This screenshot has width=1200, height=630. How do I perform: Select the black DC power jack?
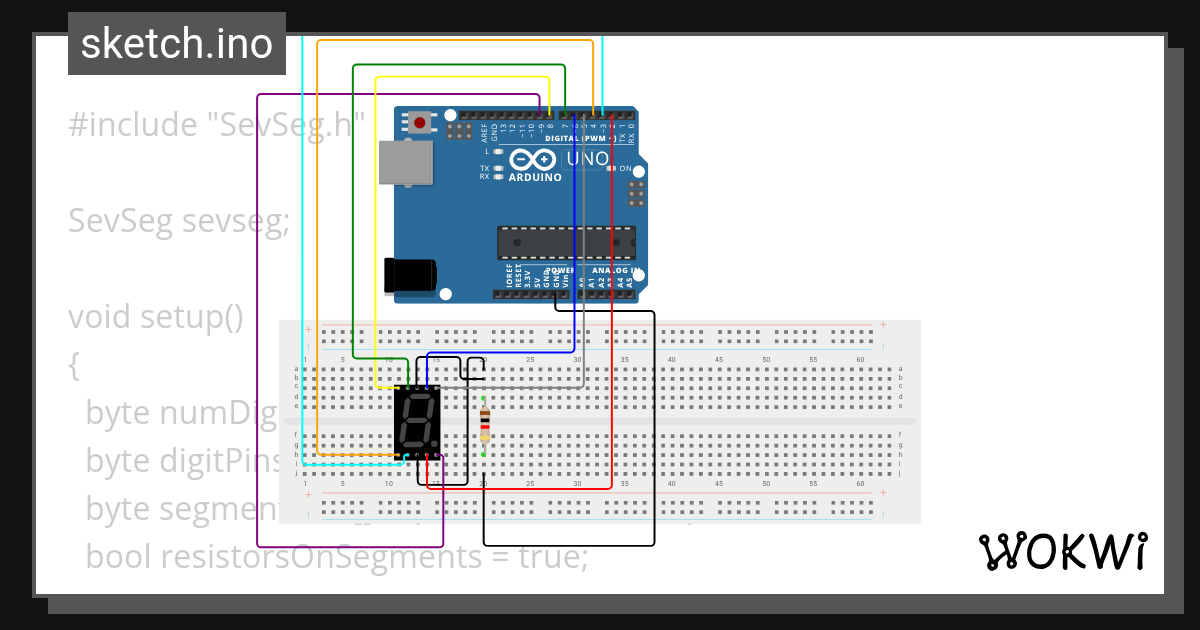[410, 275]
